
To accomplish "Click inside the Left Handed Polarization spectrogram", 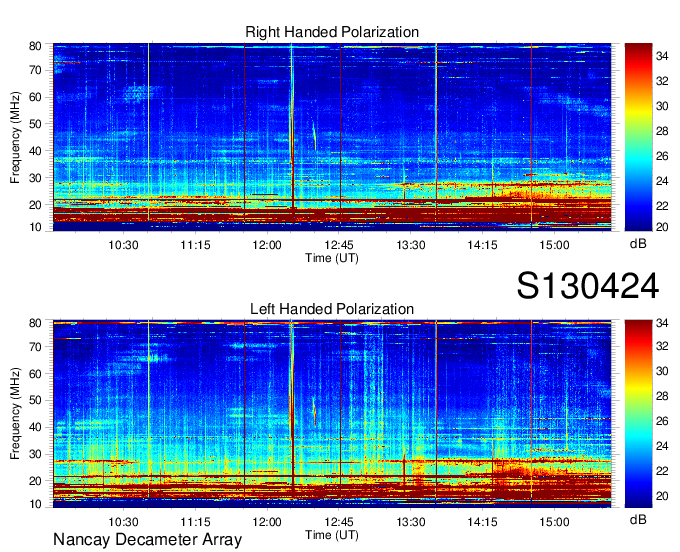I will pos(332,414).
